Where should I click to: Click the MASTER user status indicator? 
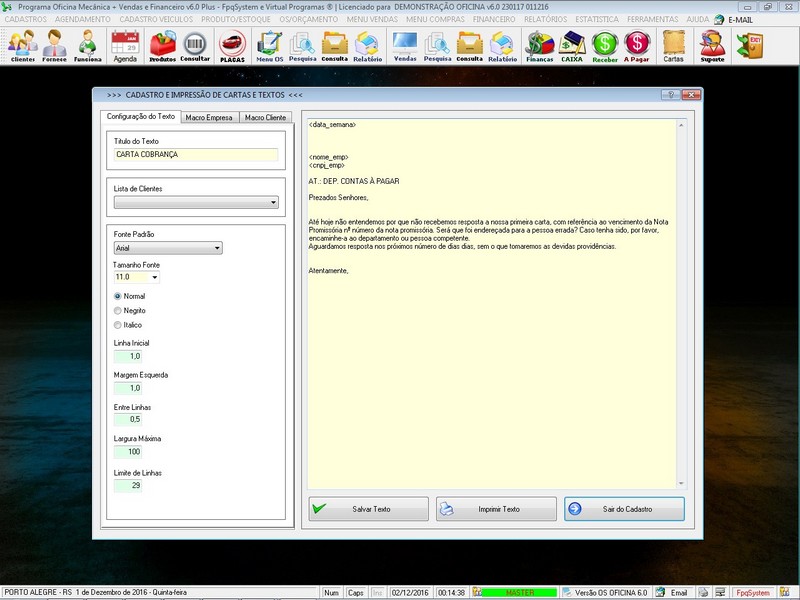(519, 592)
